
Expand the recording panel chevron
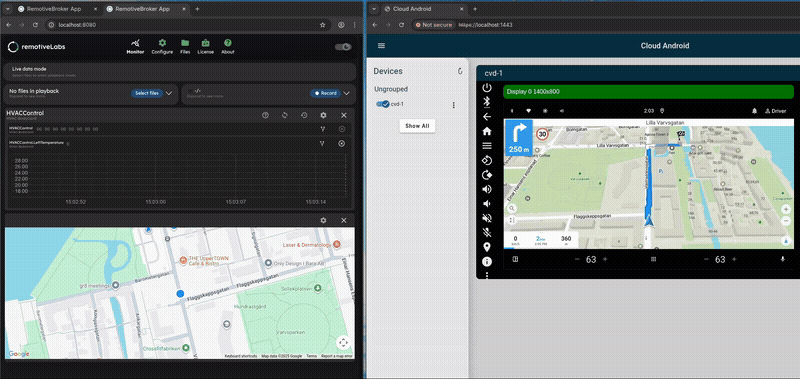[347, 93]
